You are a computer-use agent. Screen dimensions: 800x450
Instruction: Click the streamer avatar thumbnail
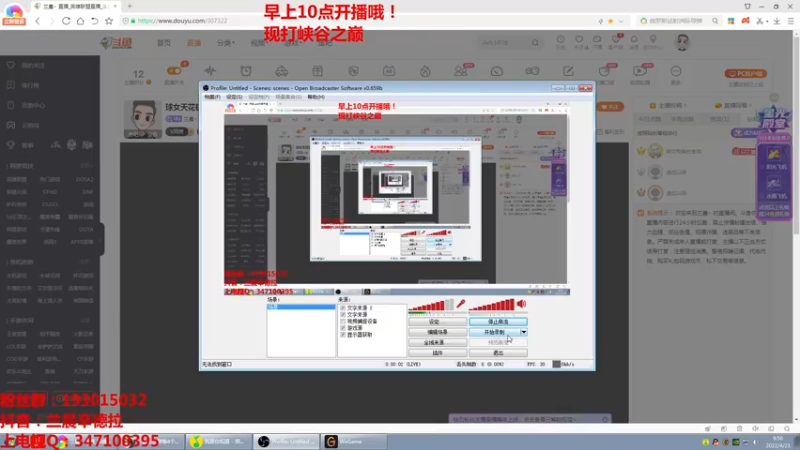click(143, 119)
